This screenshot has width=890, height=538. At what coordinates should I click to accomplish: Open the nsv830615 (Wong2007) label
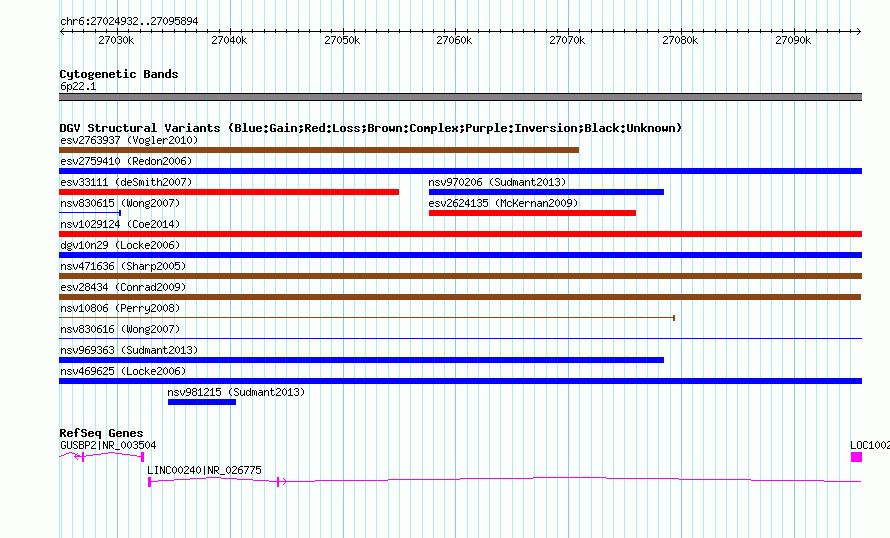point(120,203)
